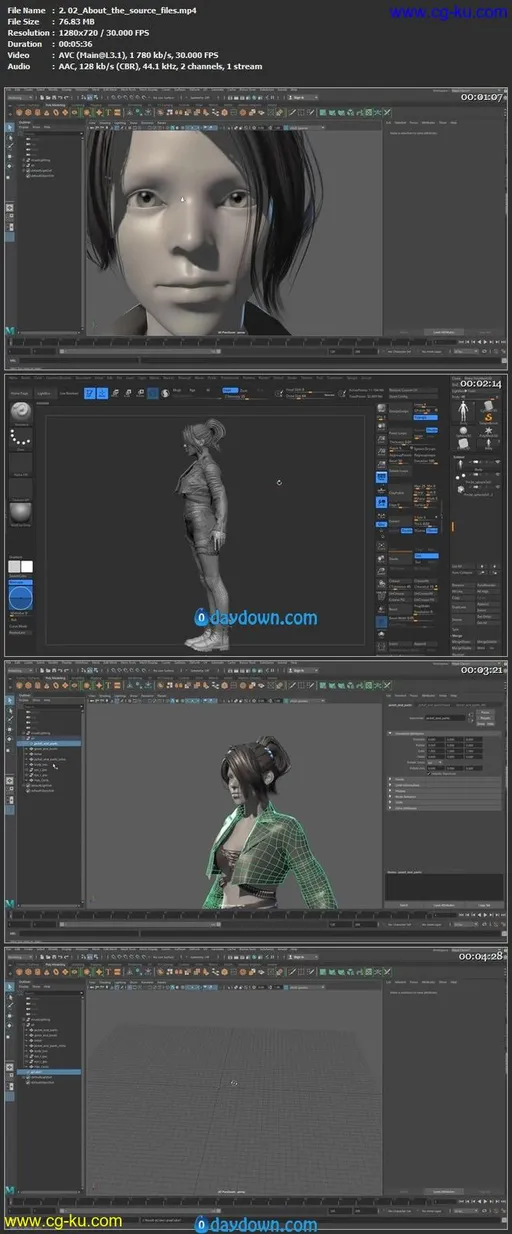Click ZBrush secondary color swatch (left, under Gradient)

(x=13, y=566)
